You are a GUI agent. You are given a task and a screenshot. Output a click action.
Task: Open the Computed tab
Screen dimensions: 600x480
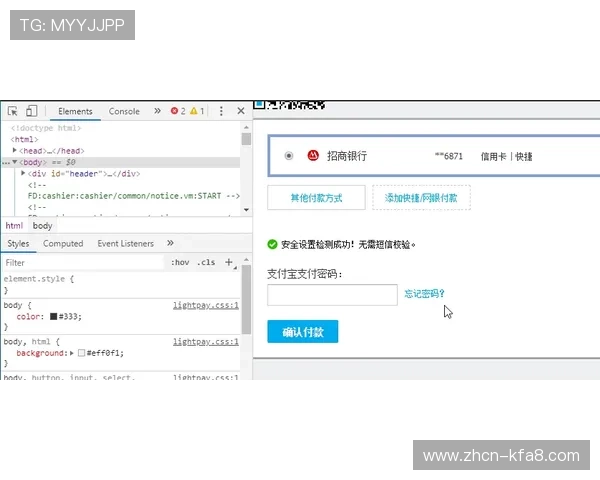point(63,243)
